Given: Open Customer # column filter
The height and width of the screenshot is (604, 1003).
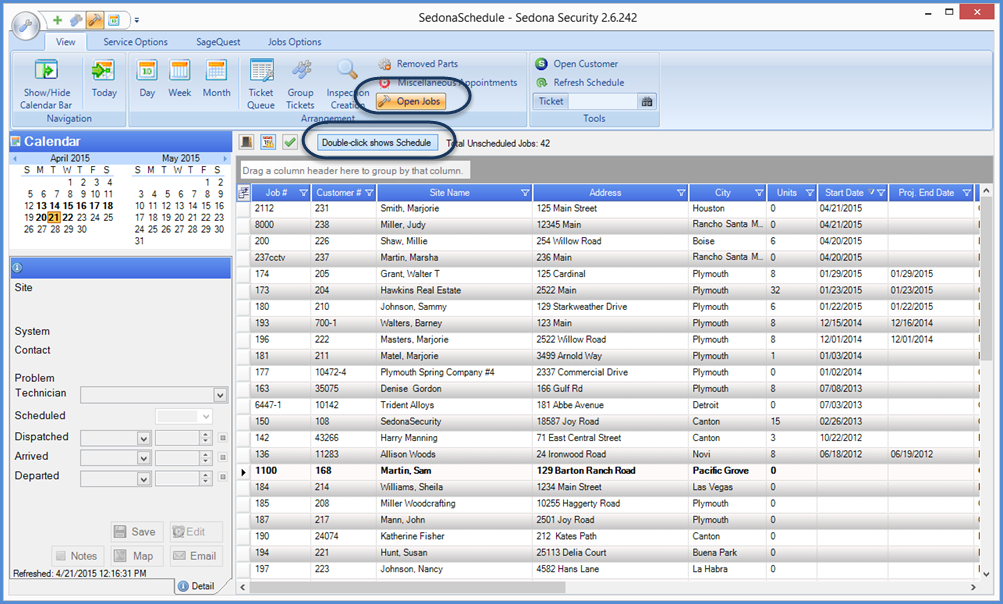Looking at the screenshot, I should coord(369,193).
